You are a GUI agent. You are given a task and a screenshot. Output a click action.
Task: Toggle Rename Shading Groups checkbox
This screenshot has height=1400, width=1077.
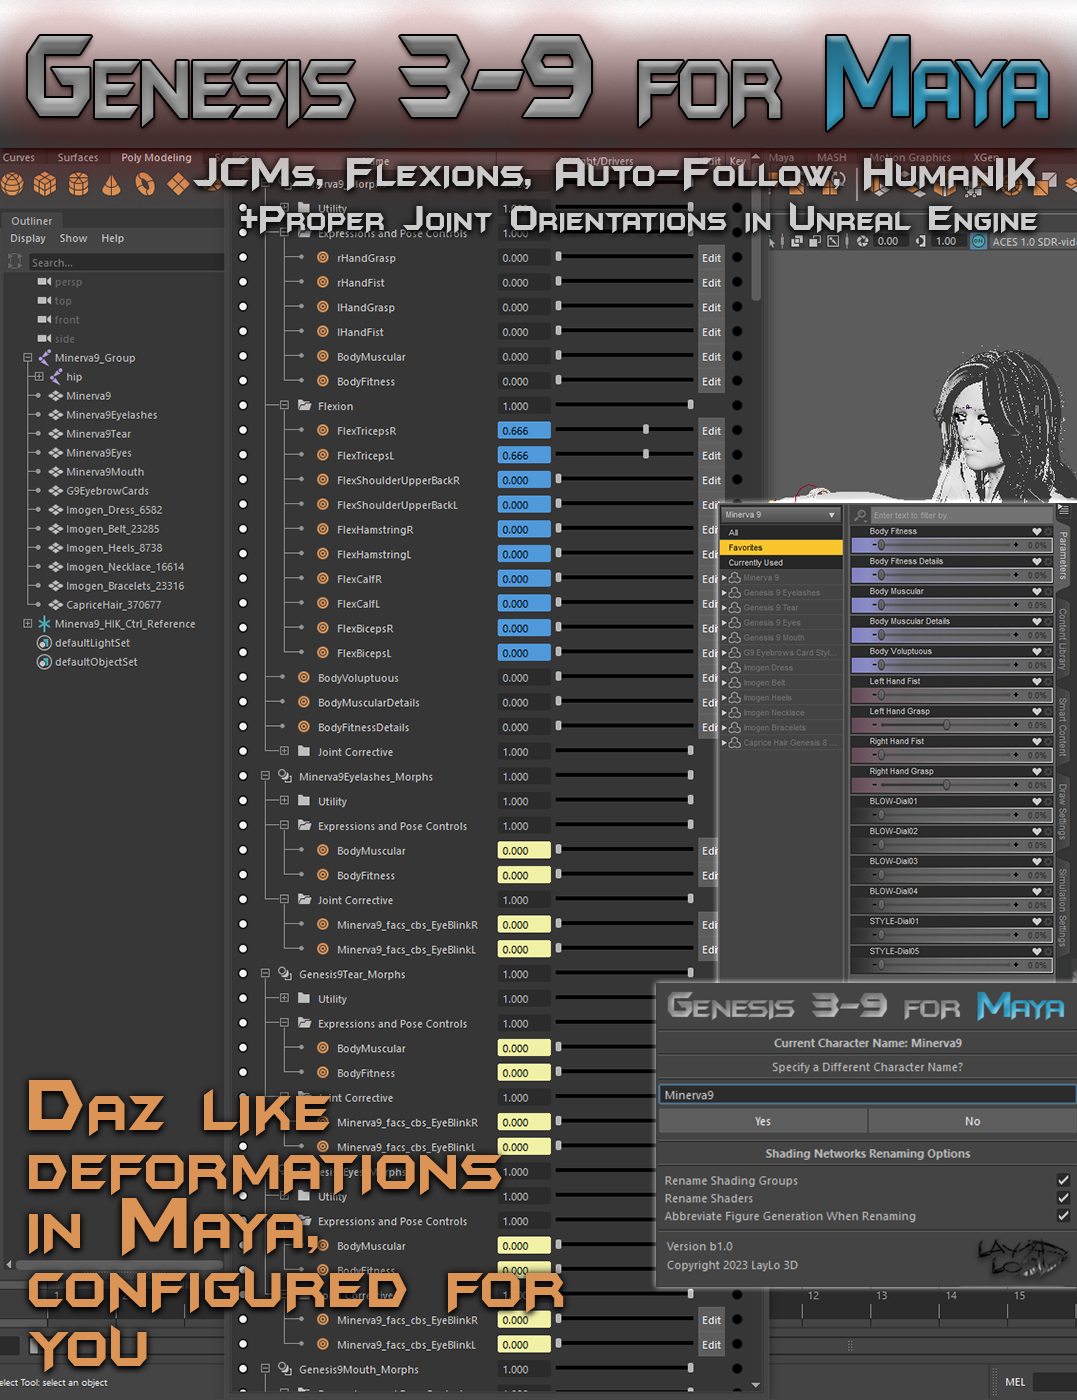(x=1063, y=1180)
